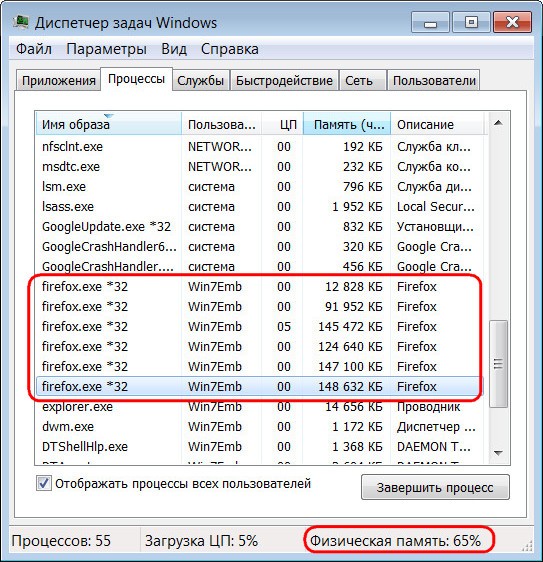The width and height of the screenshot is (543, 562).
Task: Click the Завершить процесс button
Action: pyautogui.click(x=435, y=487)
